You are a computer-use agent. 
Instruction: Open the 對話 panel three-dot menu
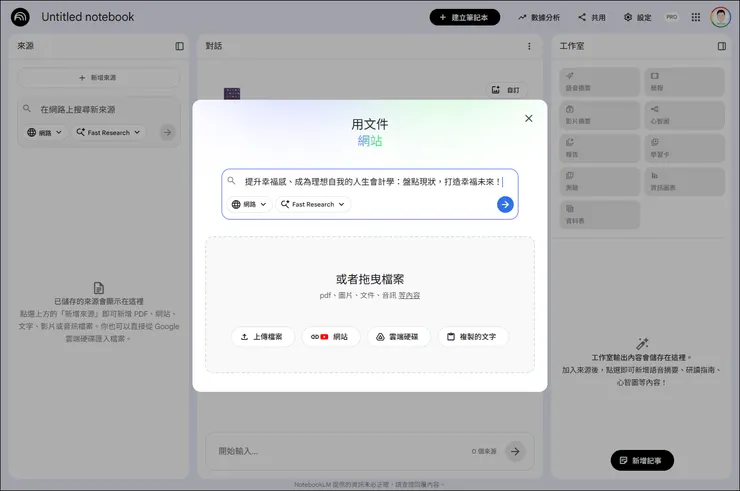(529, 46)
